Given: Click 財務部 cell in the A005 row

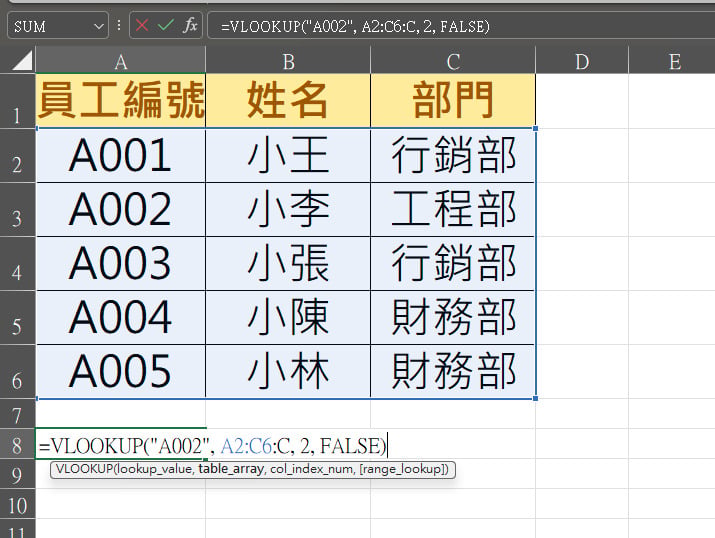Looking at the screenshot, I should click(453, 372).
